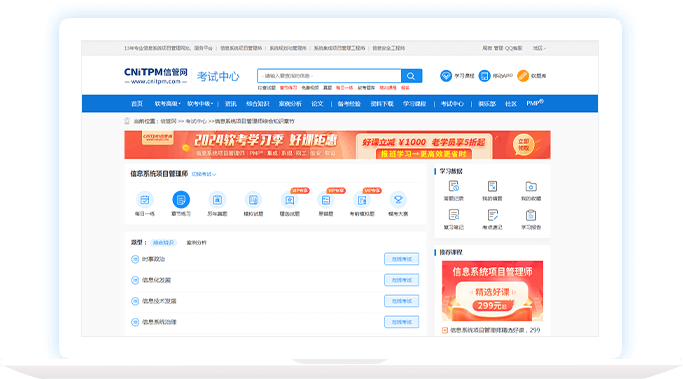Click into the search input field
Screen dimensions: 683x379
coord(329,76)
